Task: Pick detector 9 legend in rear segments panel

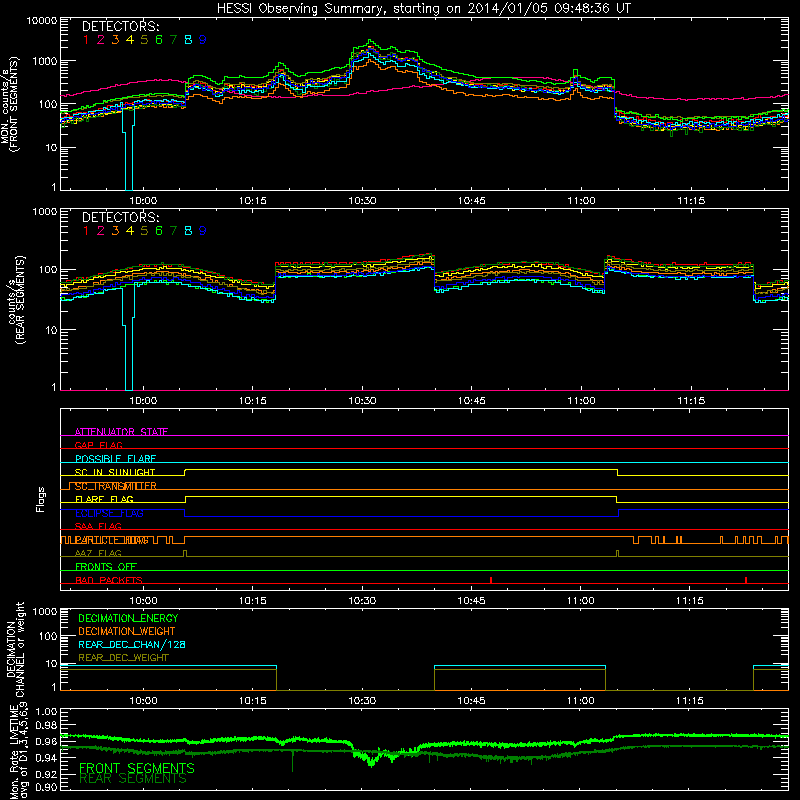Action: [203, 231]
